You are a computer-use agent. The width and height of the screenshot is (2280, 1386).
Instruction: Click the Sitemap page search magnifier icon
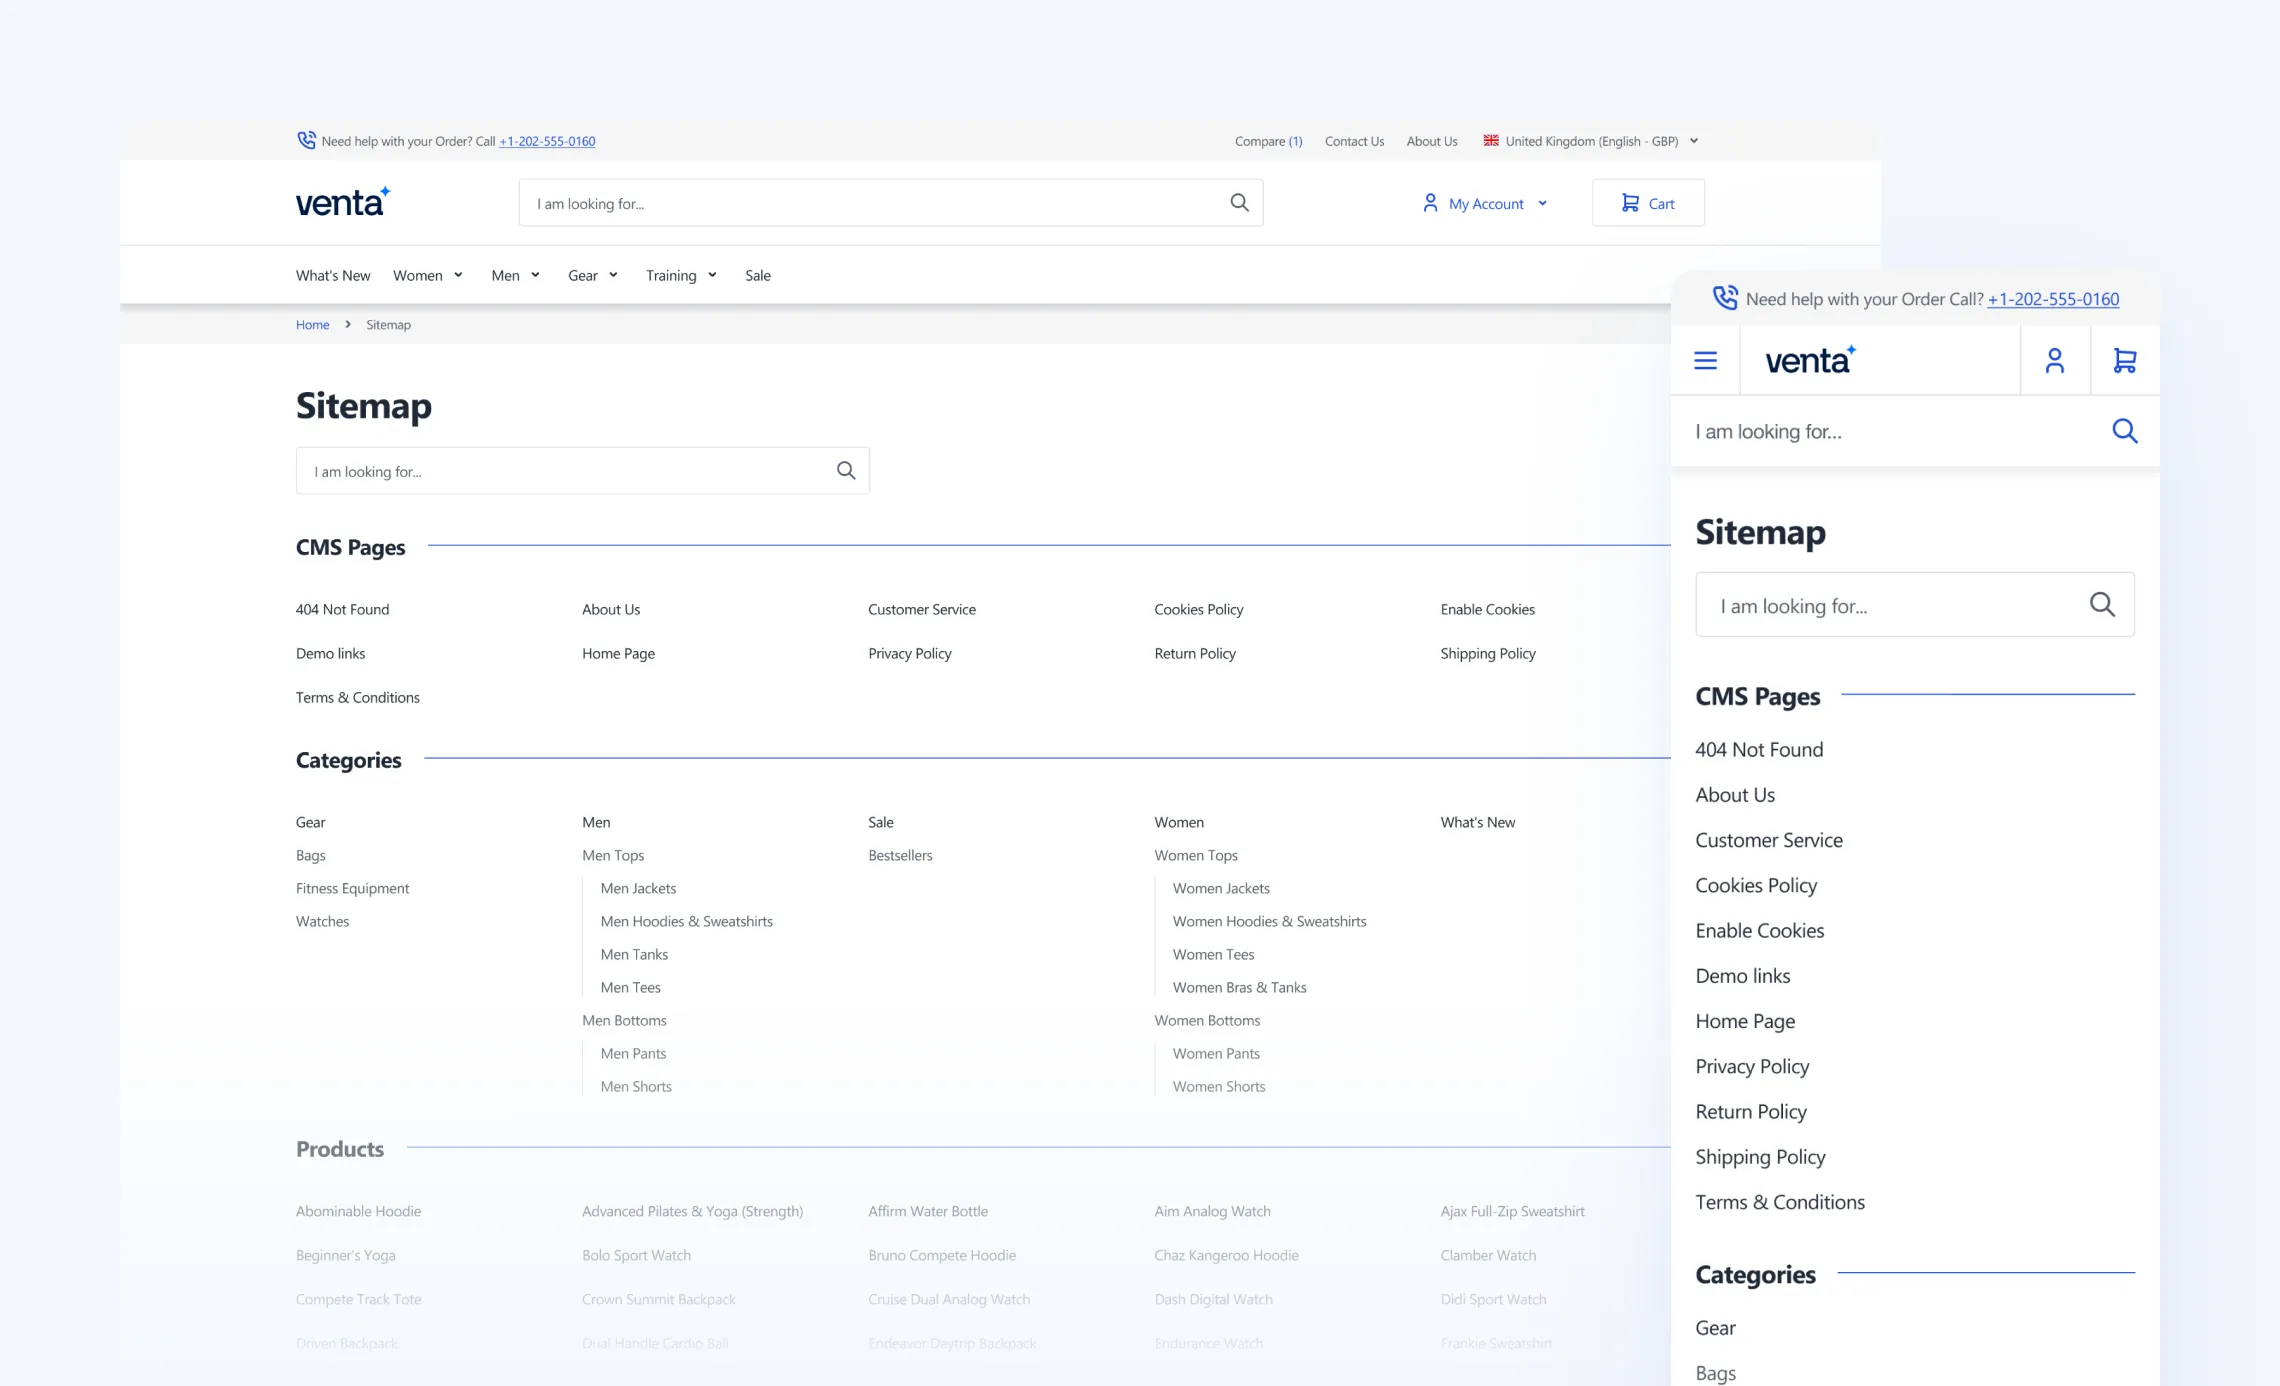pyautogui.click(x=846, y=471)
